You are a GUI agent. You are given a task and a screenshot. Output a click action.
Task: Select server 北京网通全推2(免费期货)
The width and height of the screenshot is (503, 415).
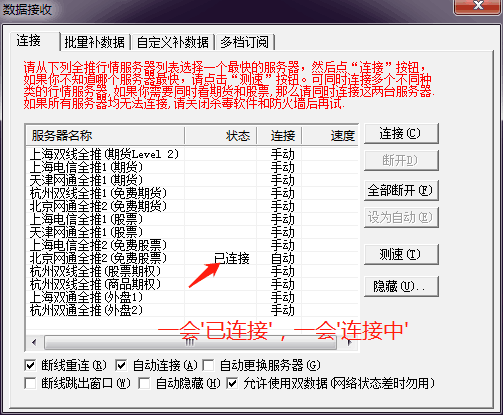pyautogui.click(x=98, y=206)
